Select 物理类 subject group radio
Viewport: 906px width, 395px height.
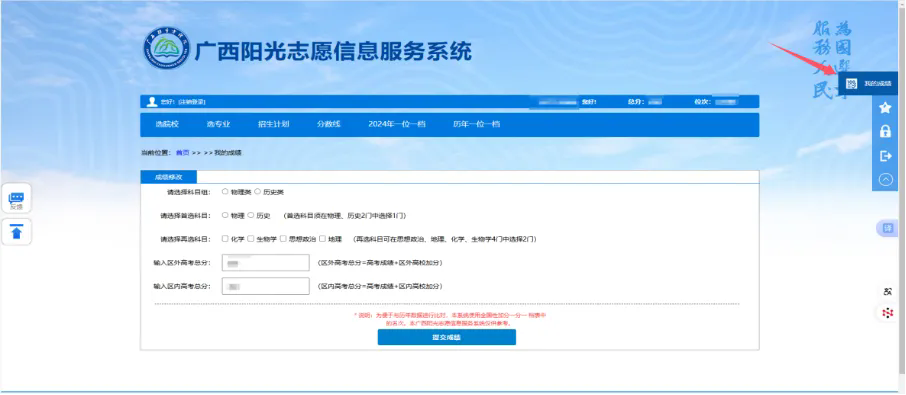225,192
